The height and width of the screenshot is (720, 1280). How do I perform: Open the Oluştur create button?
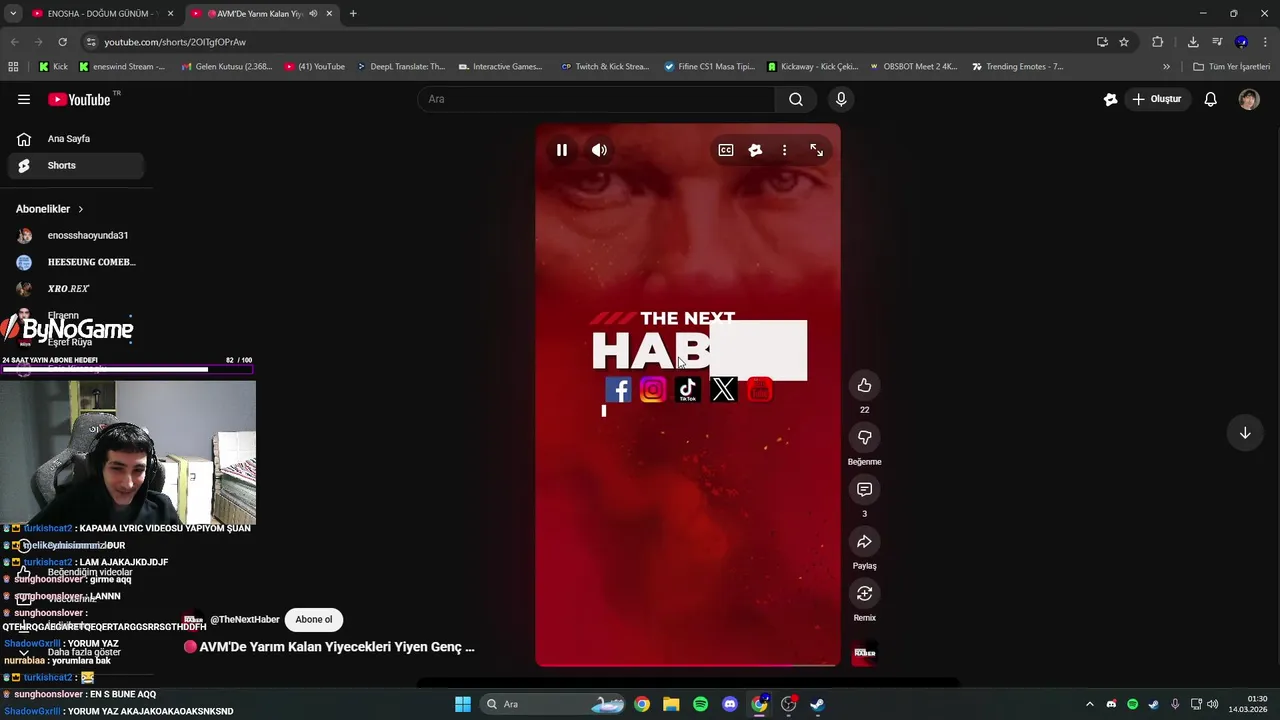point(1157,99)
